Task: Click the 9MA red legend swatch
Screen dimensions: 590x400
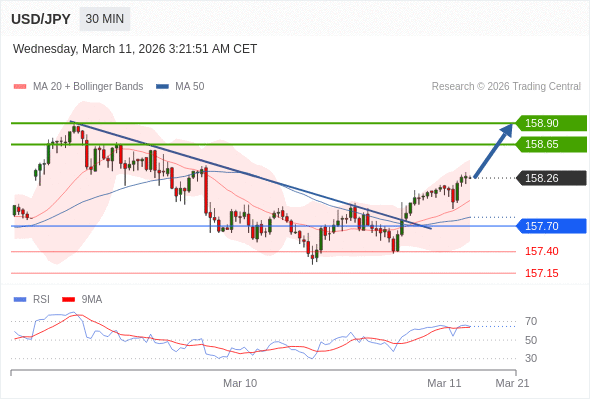Action: (68, 300)
